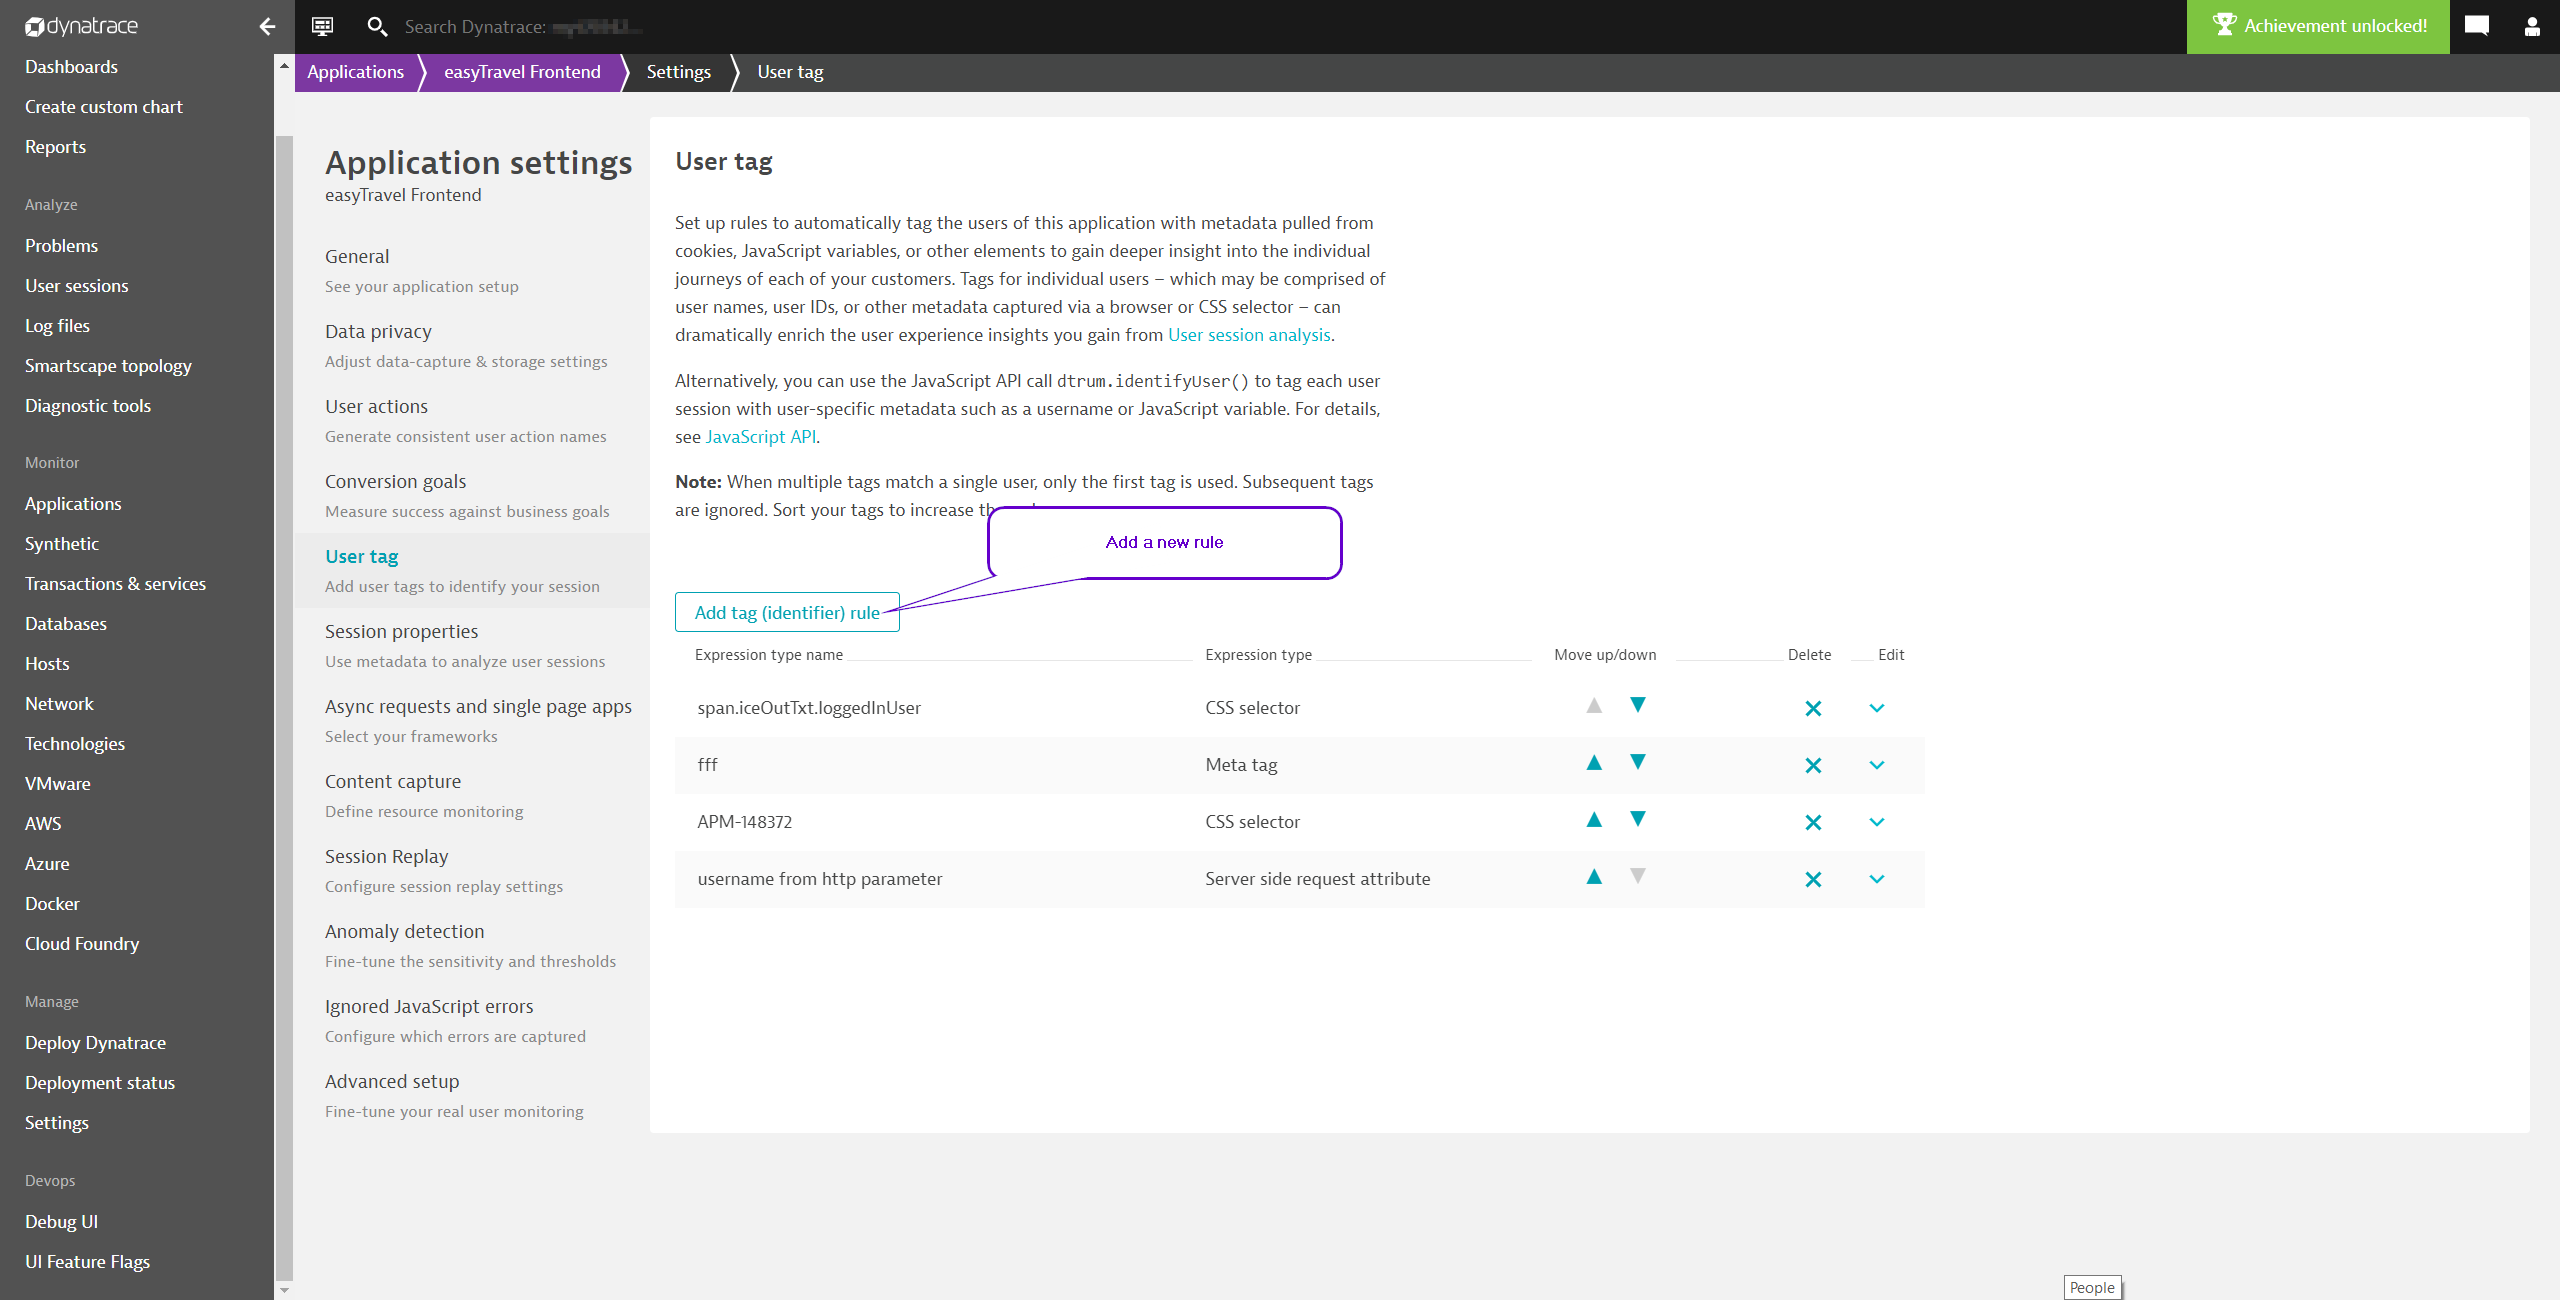Click the search magnifier icon
Viewport: 2560px width, 1300px height.
coord(376,26)
